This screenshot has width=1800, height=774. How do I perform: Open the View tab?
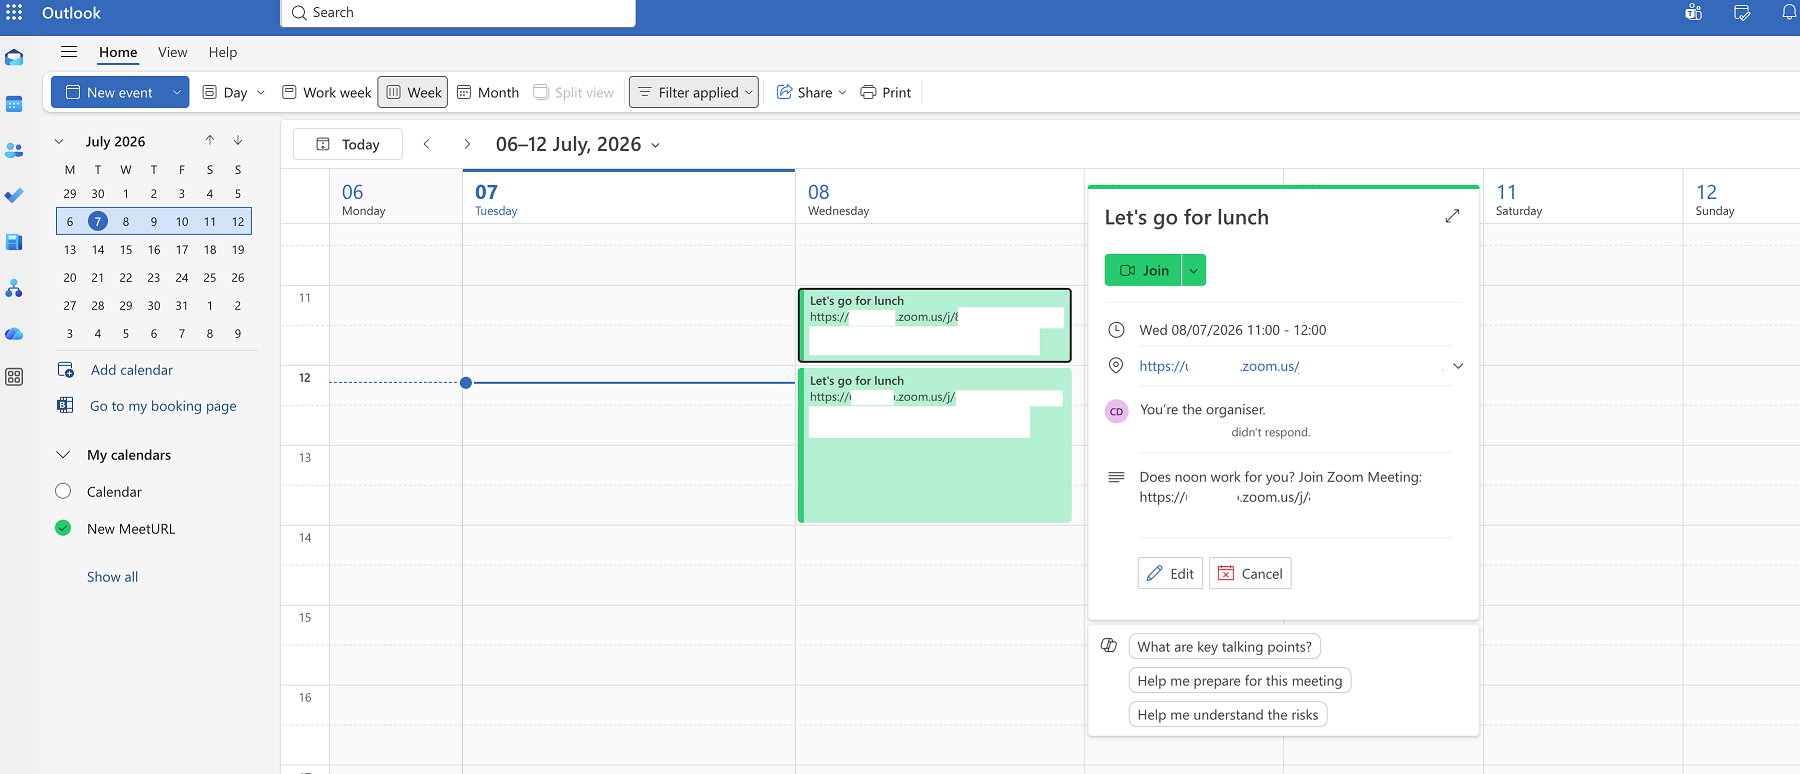click(173, 52)
